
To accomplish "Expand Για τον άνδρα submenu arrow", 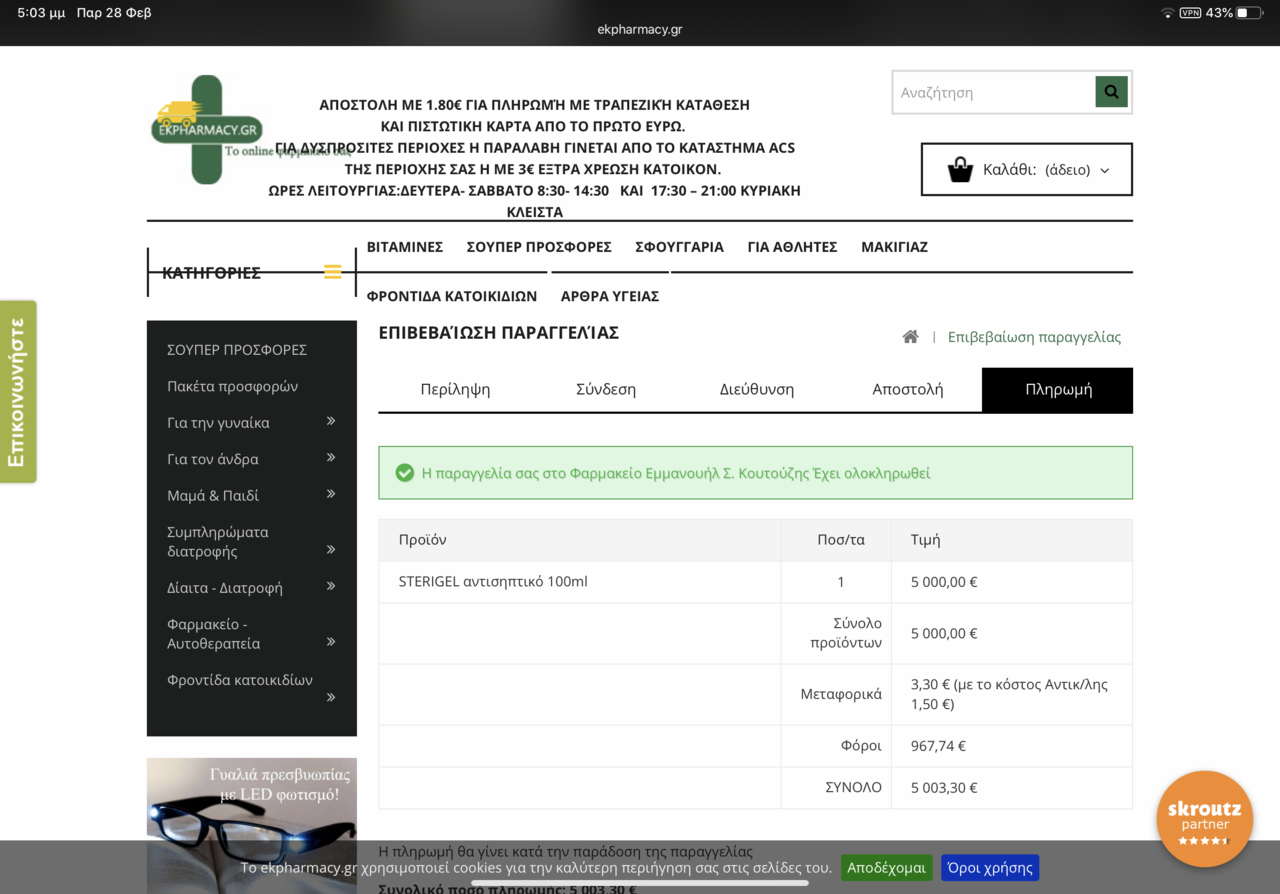I will 331,458.
